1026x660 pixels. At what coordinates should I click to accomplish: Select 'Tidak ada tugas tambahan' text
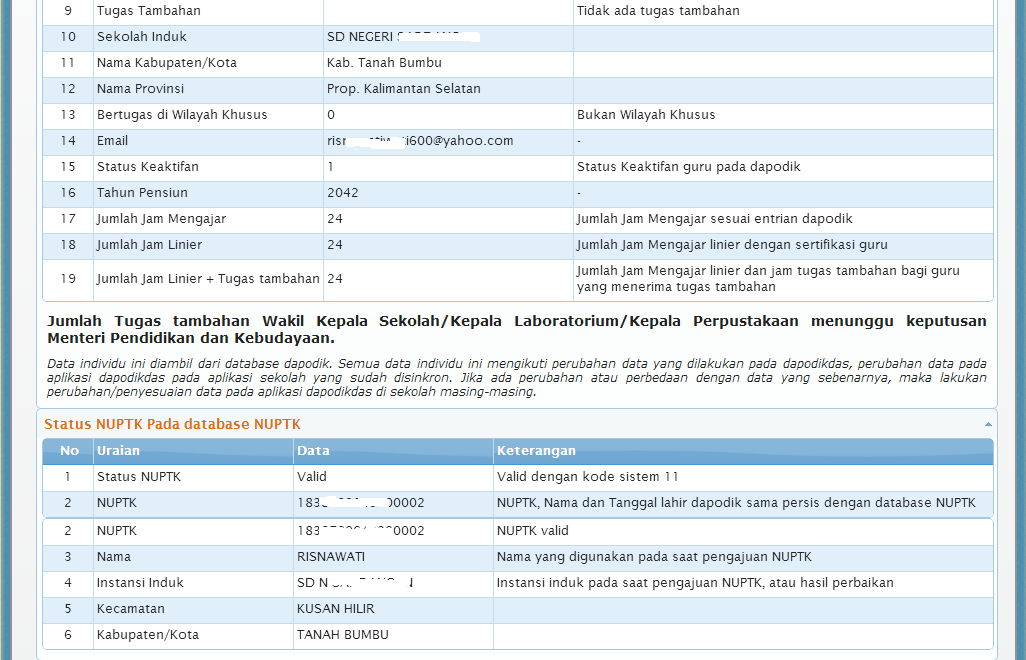point(658,10)
